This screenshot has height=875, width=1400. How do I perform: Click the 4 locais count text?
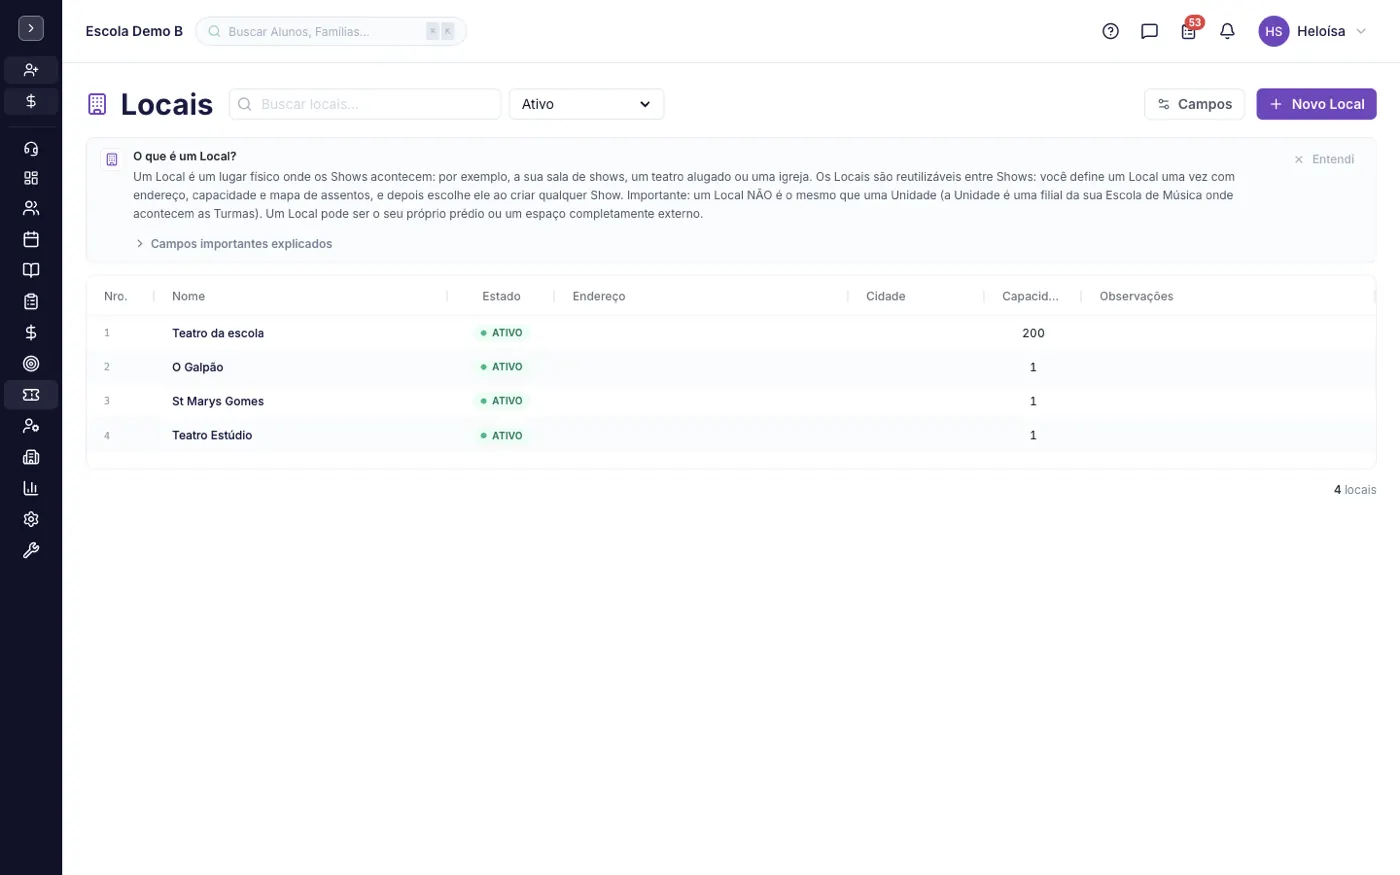1355,490
